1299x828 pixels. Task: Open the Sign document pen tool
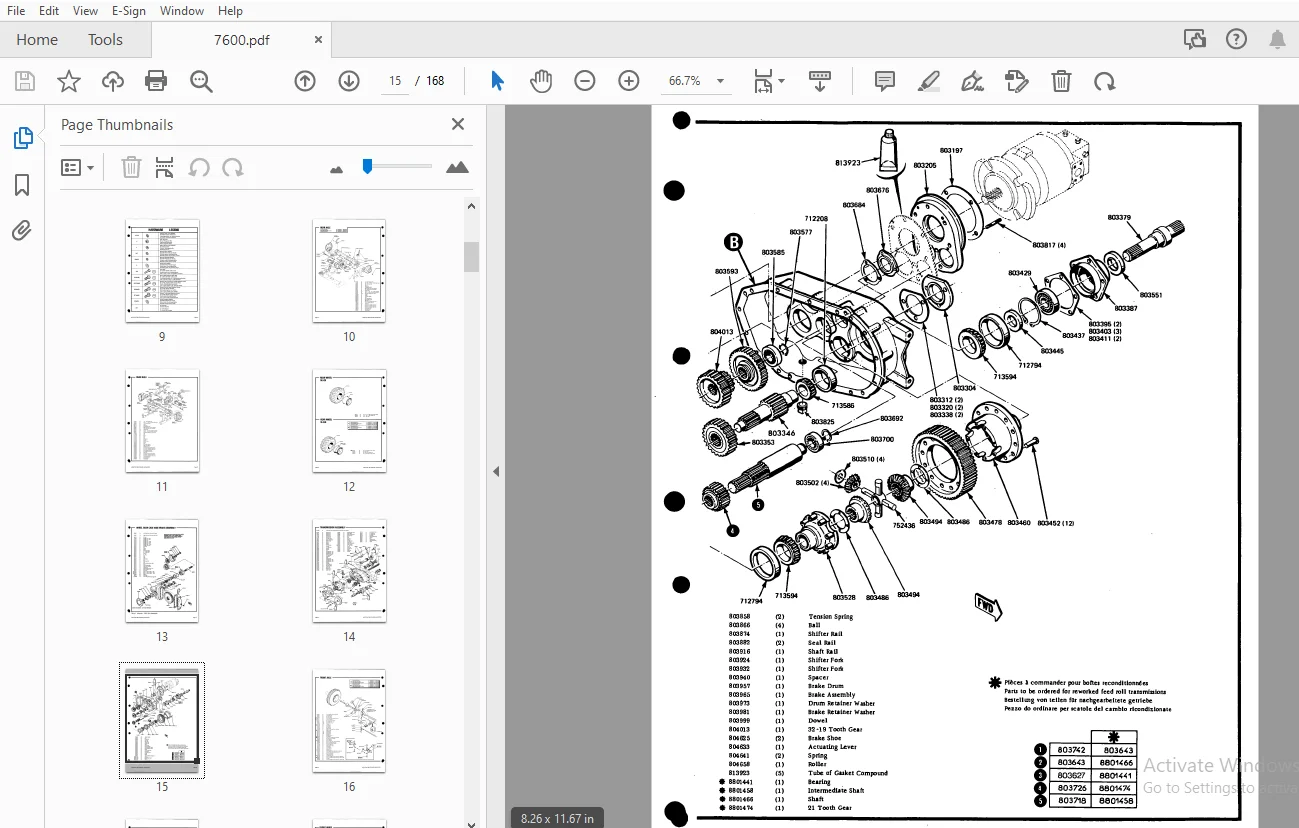972,81
